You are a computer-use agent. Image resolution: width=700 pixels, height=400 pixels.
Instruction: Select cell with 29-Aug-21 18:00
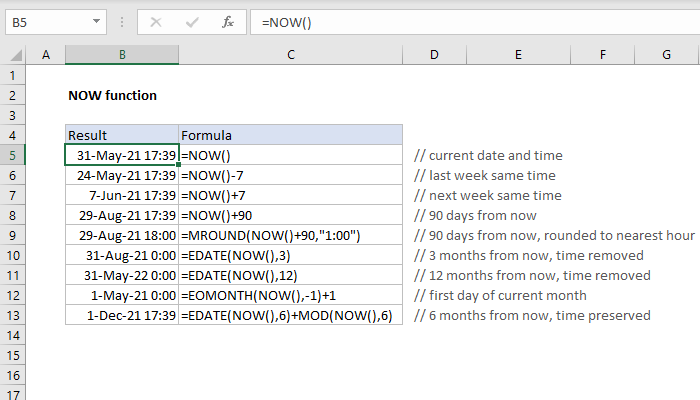[122, 235]
